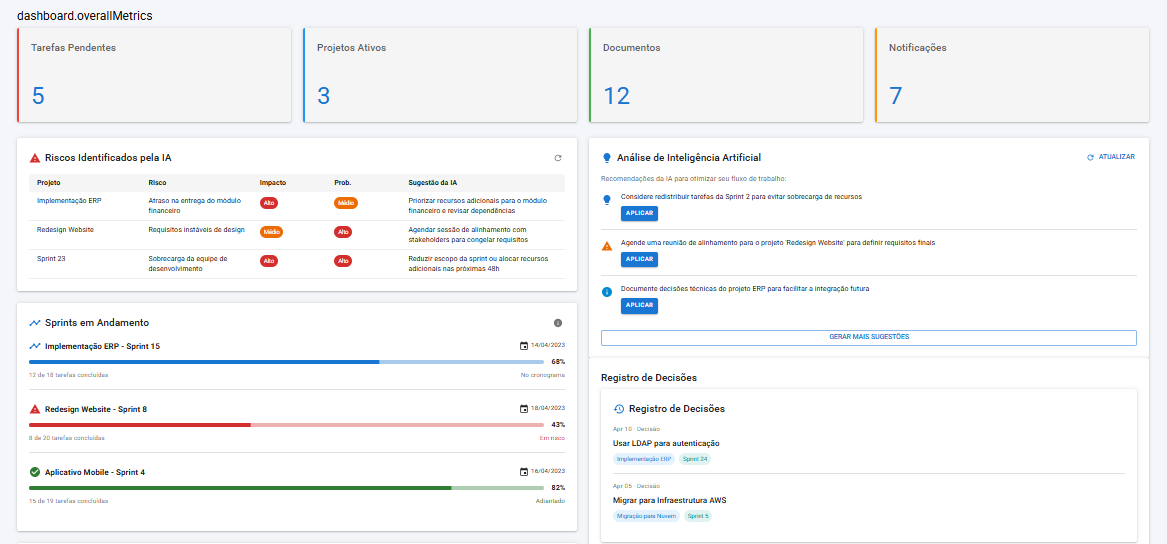Click the history icon in Registro de Decisões
The image size is (1167, 544).
click(x=619, y=409)
